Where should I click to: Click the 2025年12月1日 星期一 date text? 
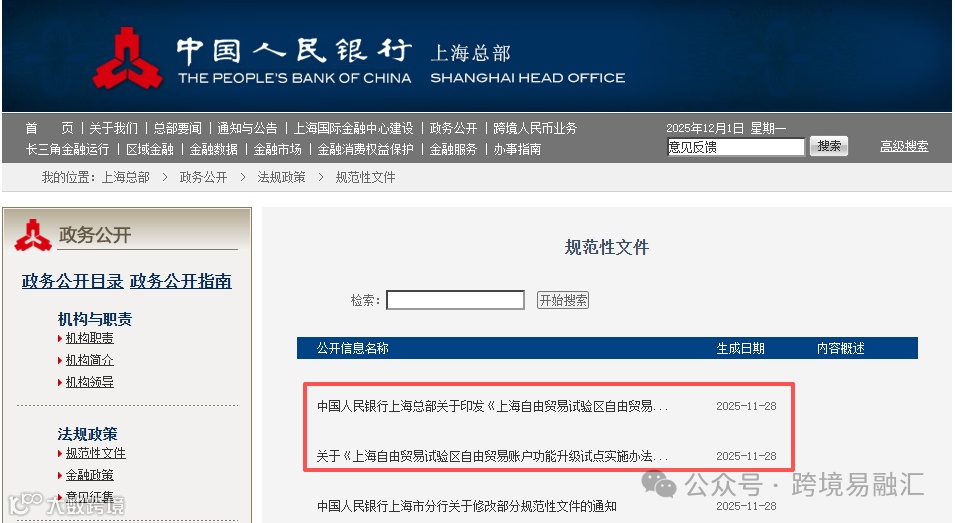pos(726,128)
